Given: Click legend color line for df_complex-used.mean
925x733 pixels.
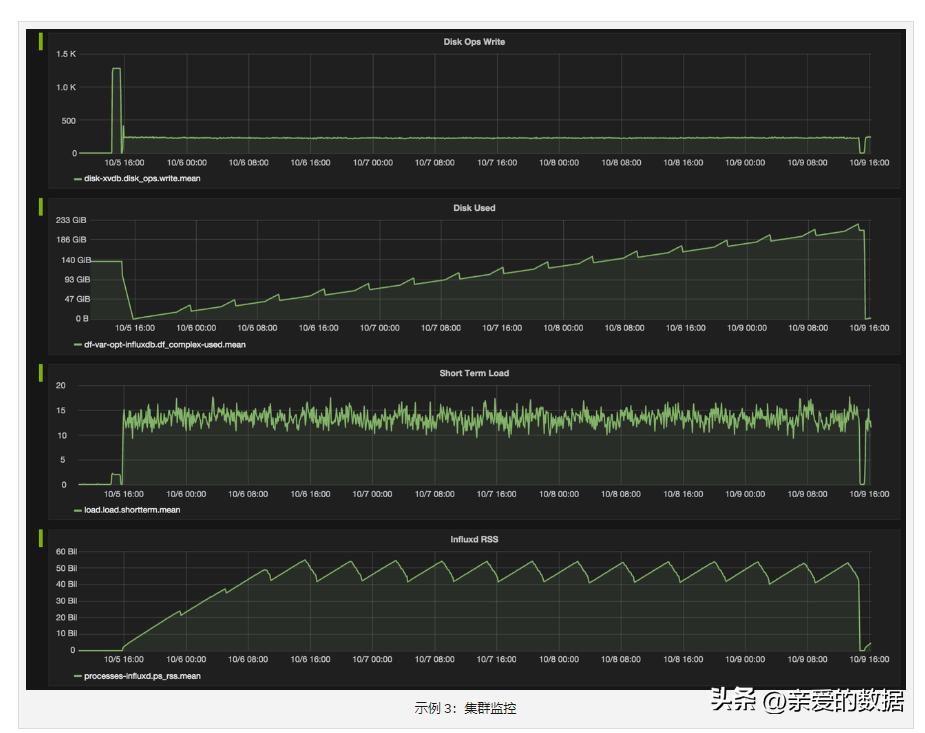Looking at the screenshot, I should click(x=77, y=346).
